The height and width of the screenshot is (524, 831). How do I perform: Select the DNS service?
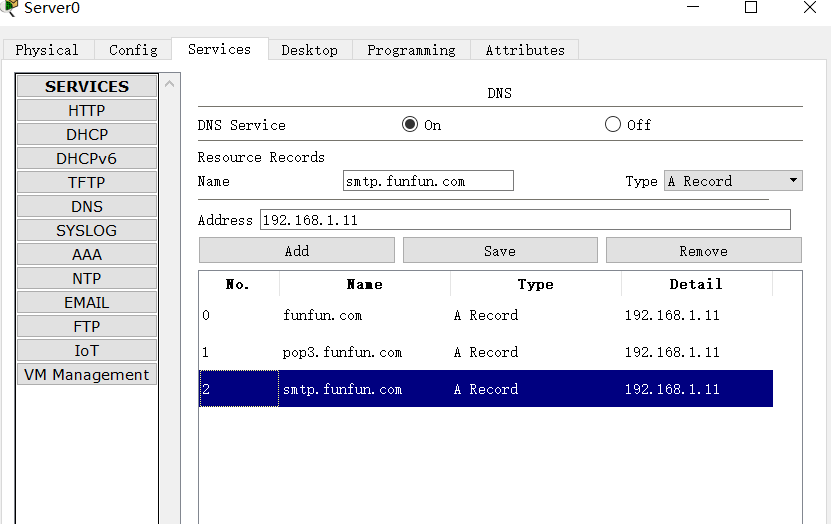[x=87, y=206]
